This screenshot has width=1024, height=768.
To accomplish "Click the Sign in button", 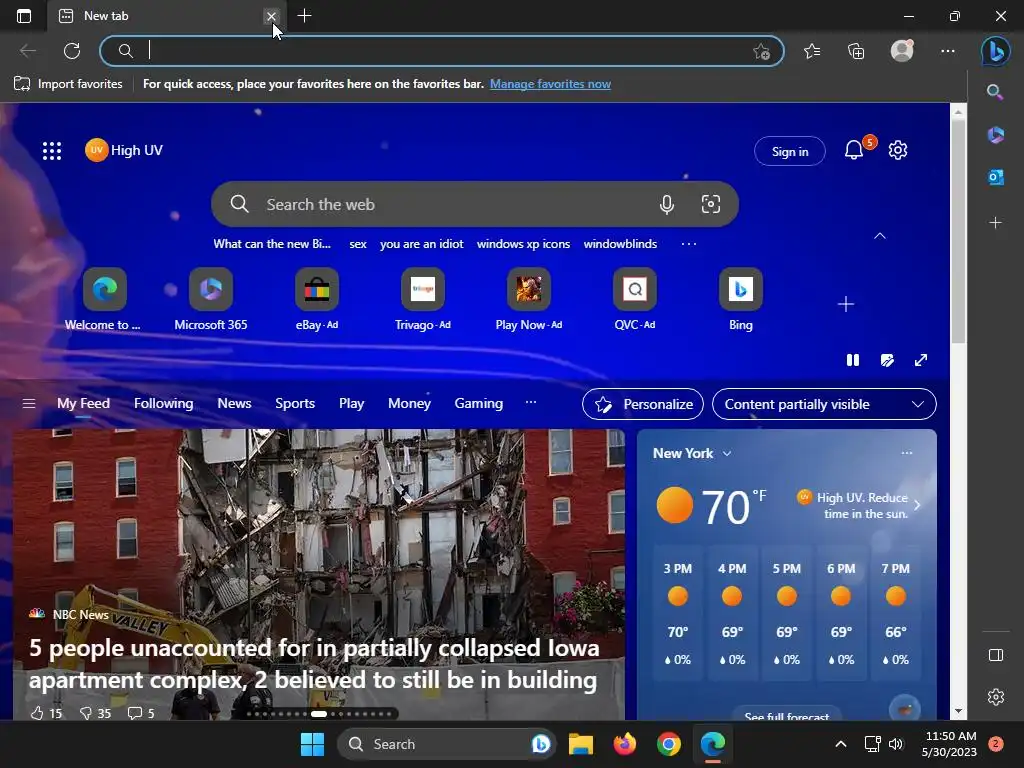I will 790,152.
